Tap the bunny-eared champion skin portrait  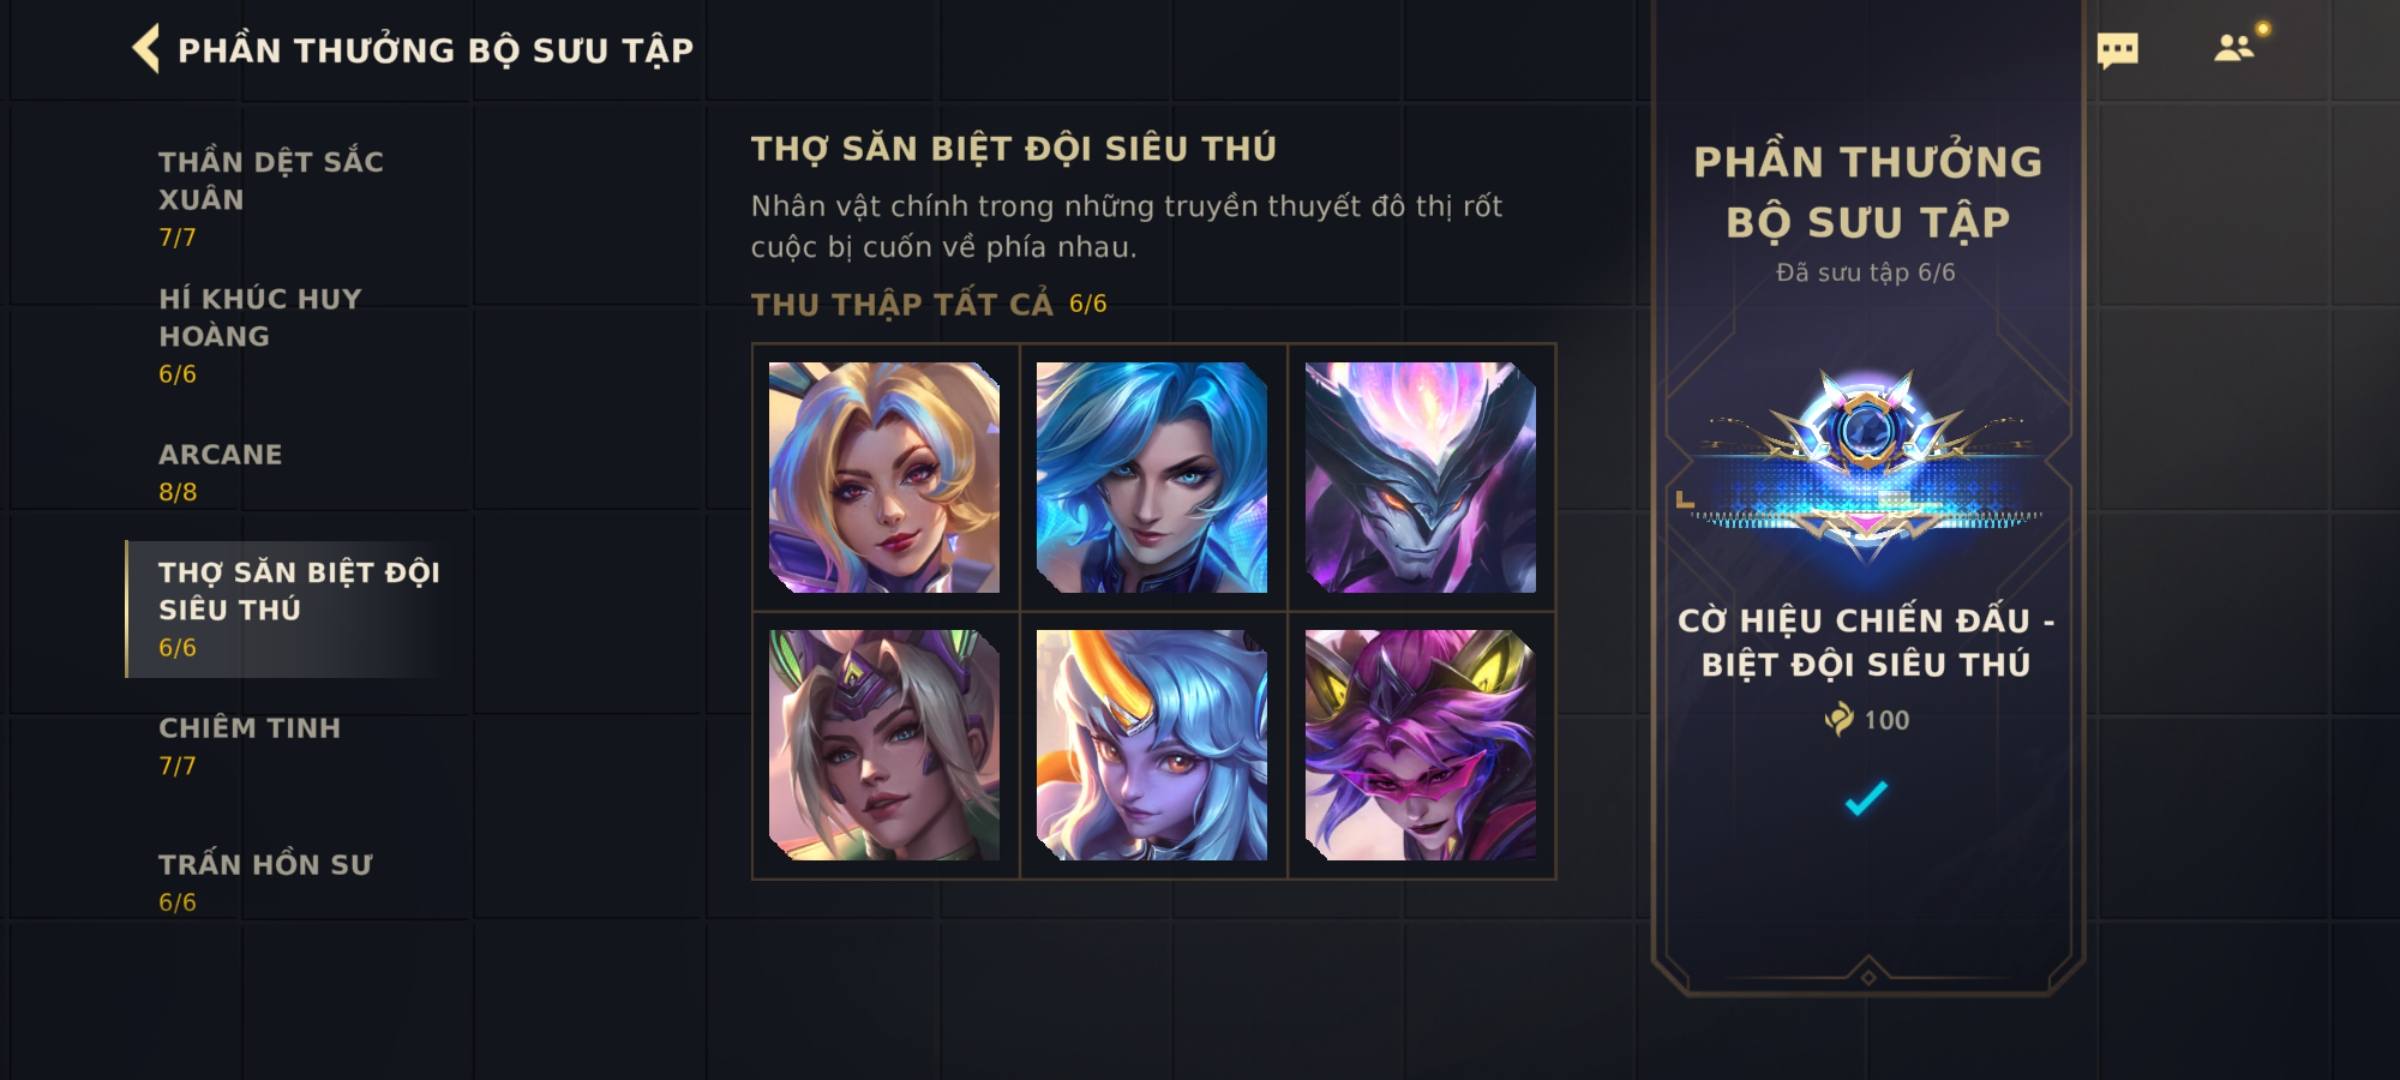tap(884, 745)
